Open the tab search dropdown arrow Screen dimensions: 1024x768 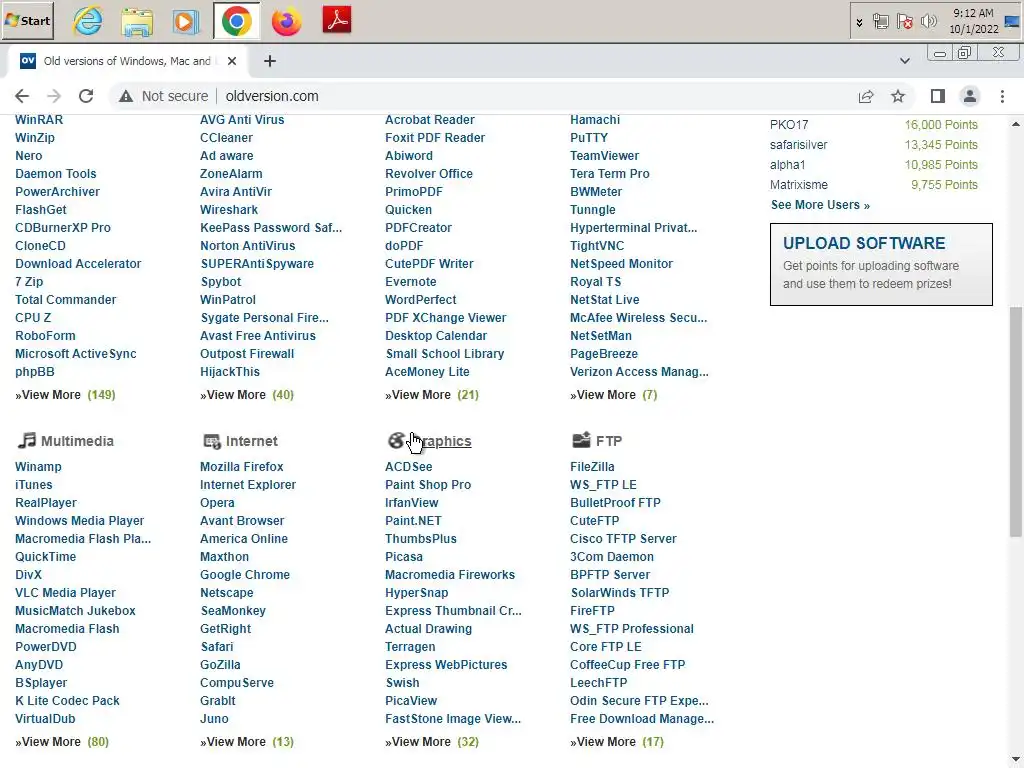904,61
